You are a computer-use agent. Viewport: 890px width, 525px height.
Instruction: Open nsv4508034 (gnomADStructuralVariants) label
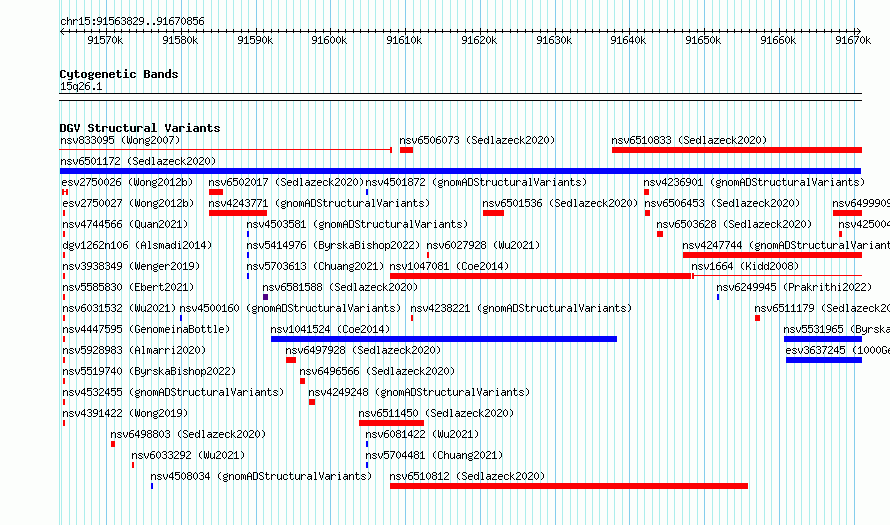pos(261,476)
